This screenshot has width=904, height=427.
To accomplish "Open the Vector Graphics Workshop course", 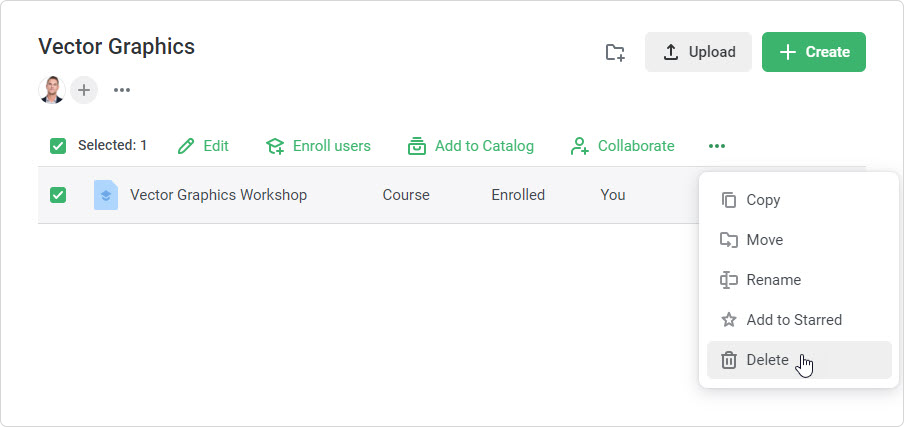I will click(x=218, y=195).
